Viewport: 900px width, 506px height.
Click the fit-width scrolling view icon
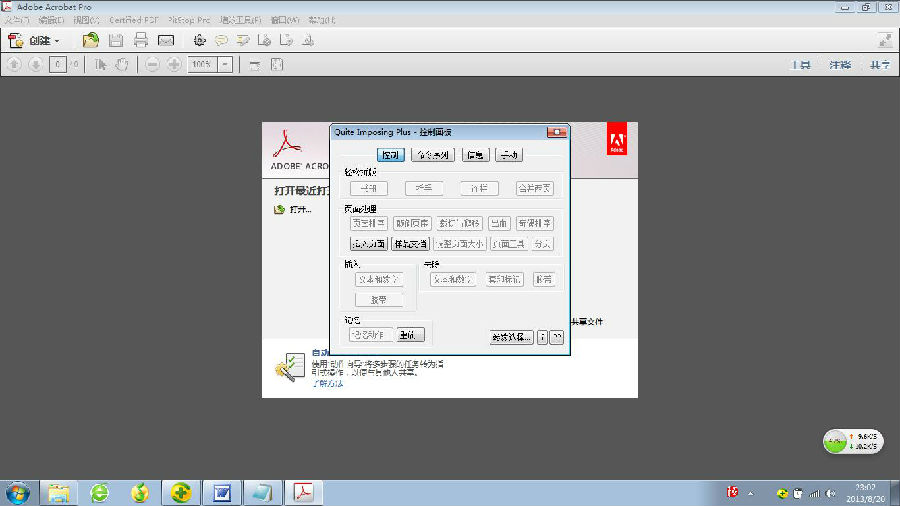coord(255,65)
